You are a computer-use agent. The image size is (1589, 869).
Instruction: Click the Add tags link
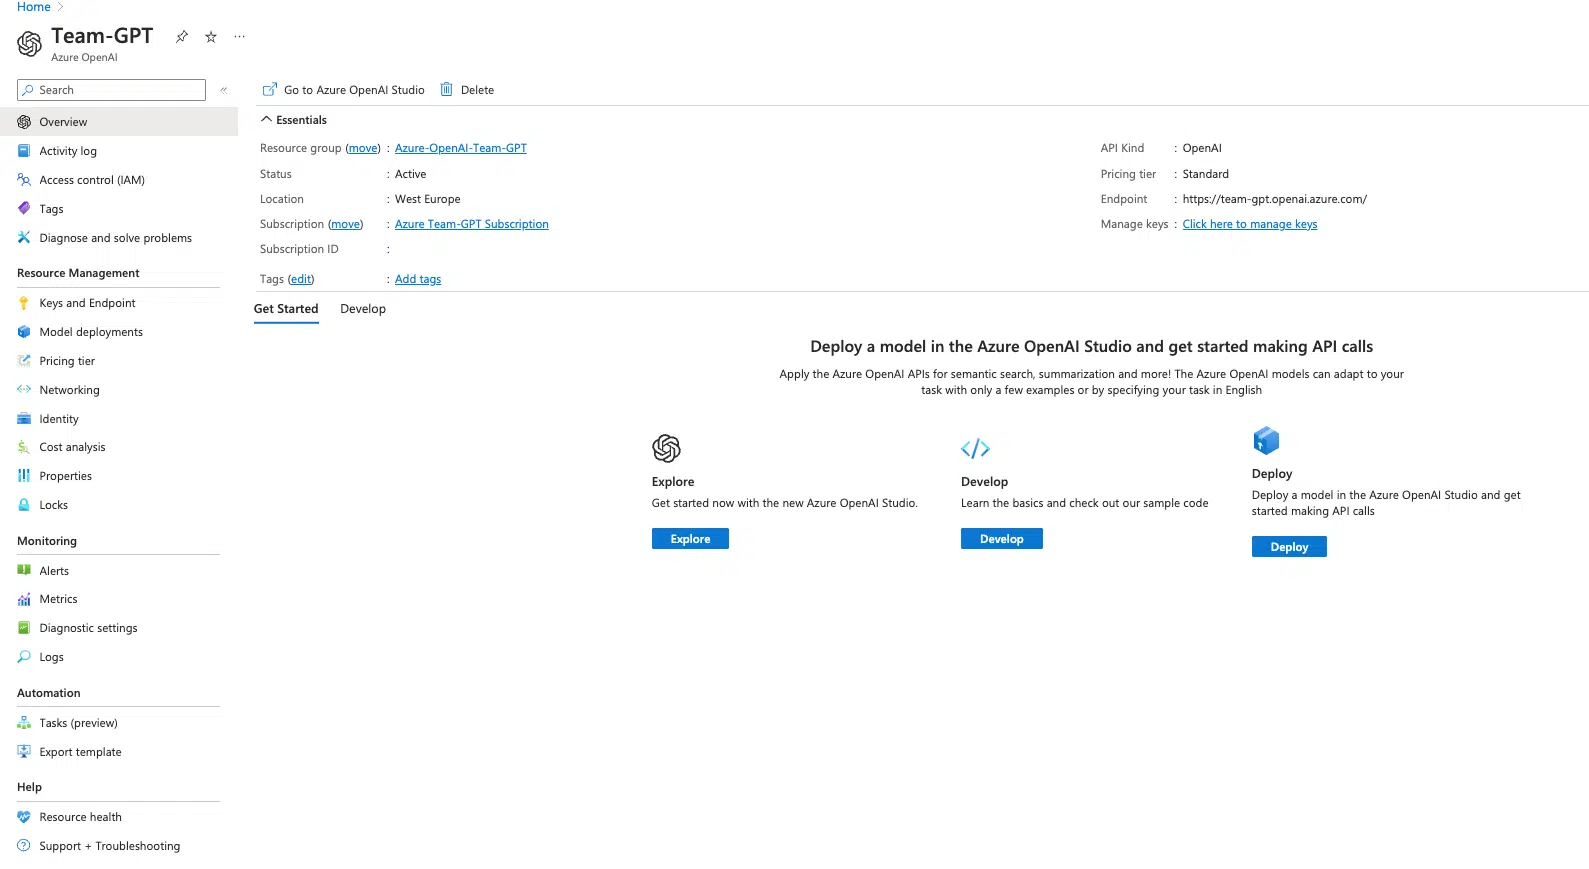click(418, 279)
